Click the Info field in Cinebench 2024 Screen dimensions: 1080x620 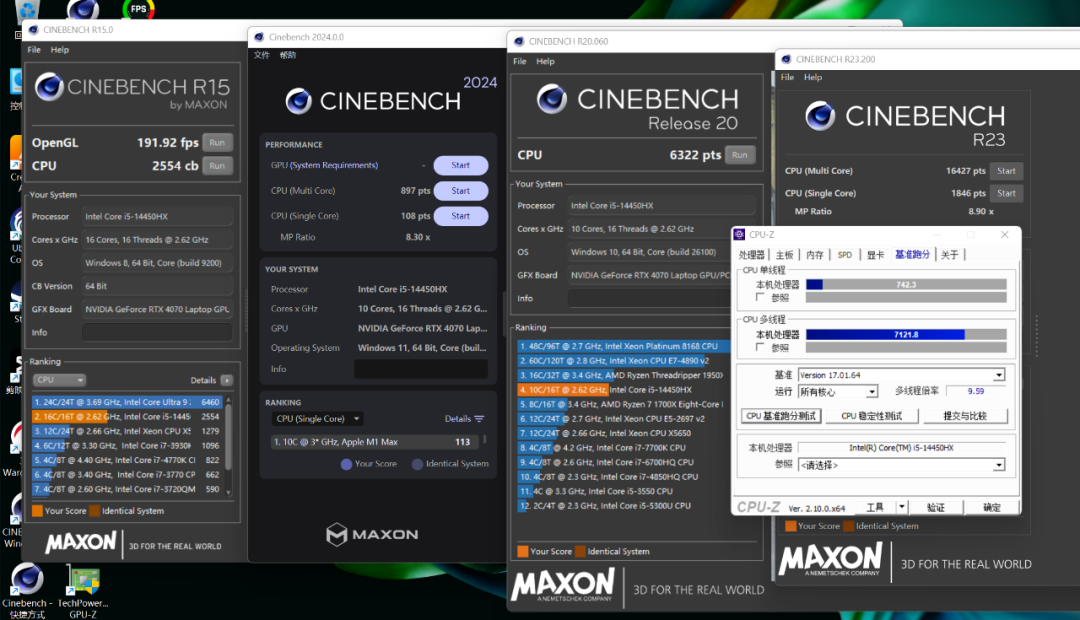click(x=421, y=369)
